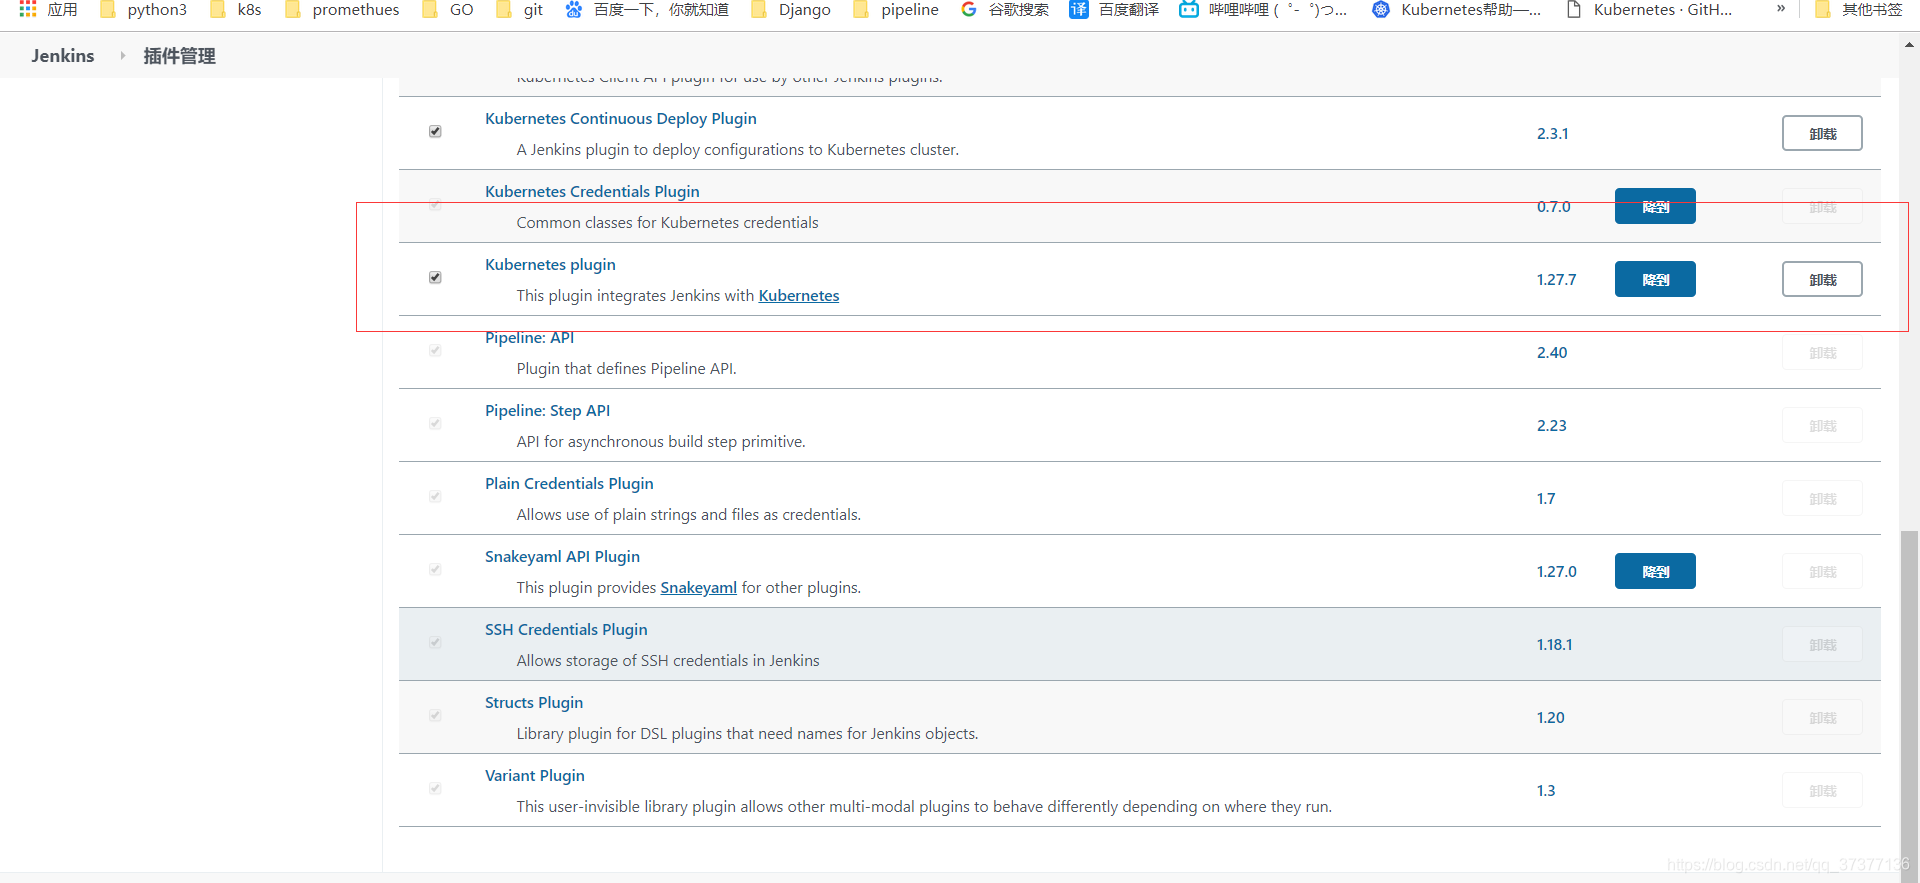Open the Variant Plugin link
The image size is (1920, 883).
535,776
